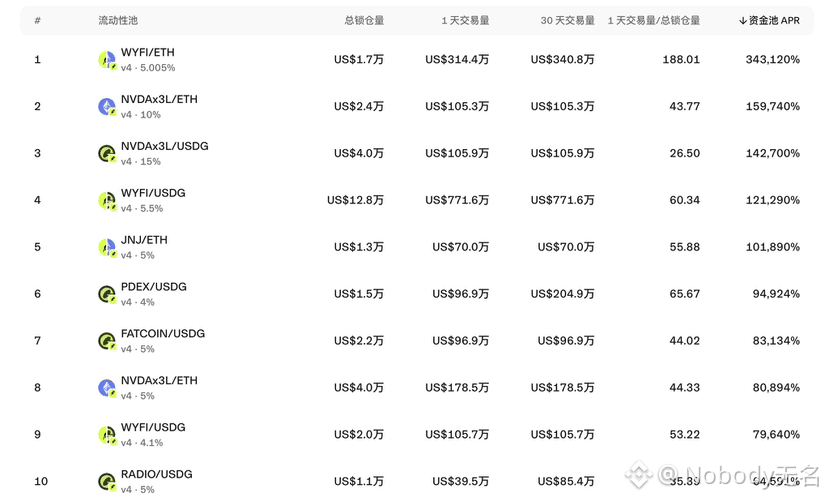Sort by 资金池 APR column header
This screenshot has height=501, width=829.
pyautogui.click(x=769, y=21)
